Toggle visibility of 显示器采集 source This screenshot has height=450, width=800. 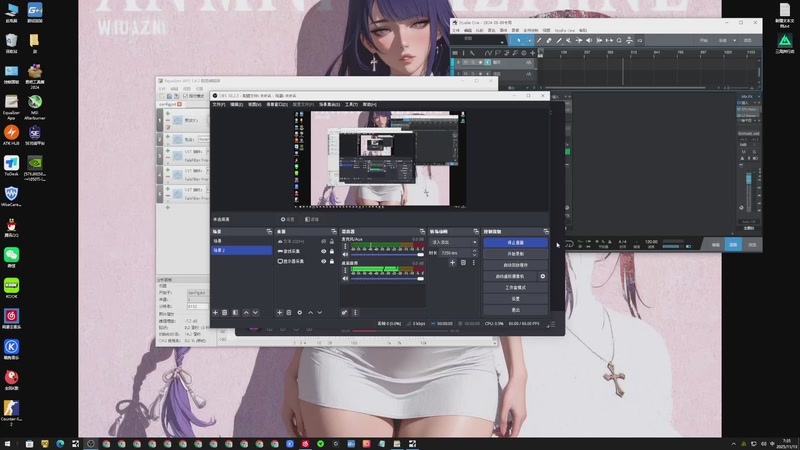(323, 261)
